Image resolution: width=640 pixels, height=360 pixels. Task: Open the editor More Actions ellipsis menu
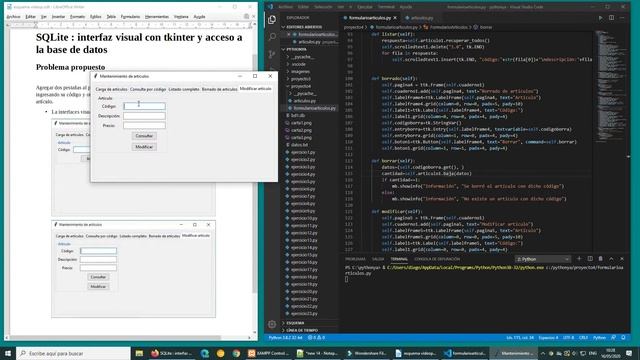[622, 18]
